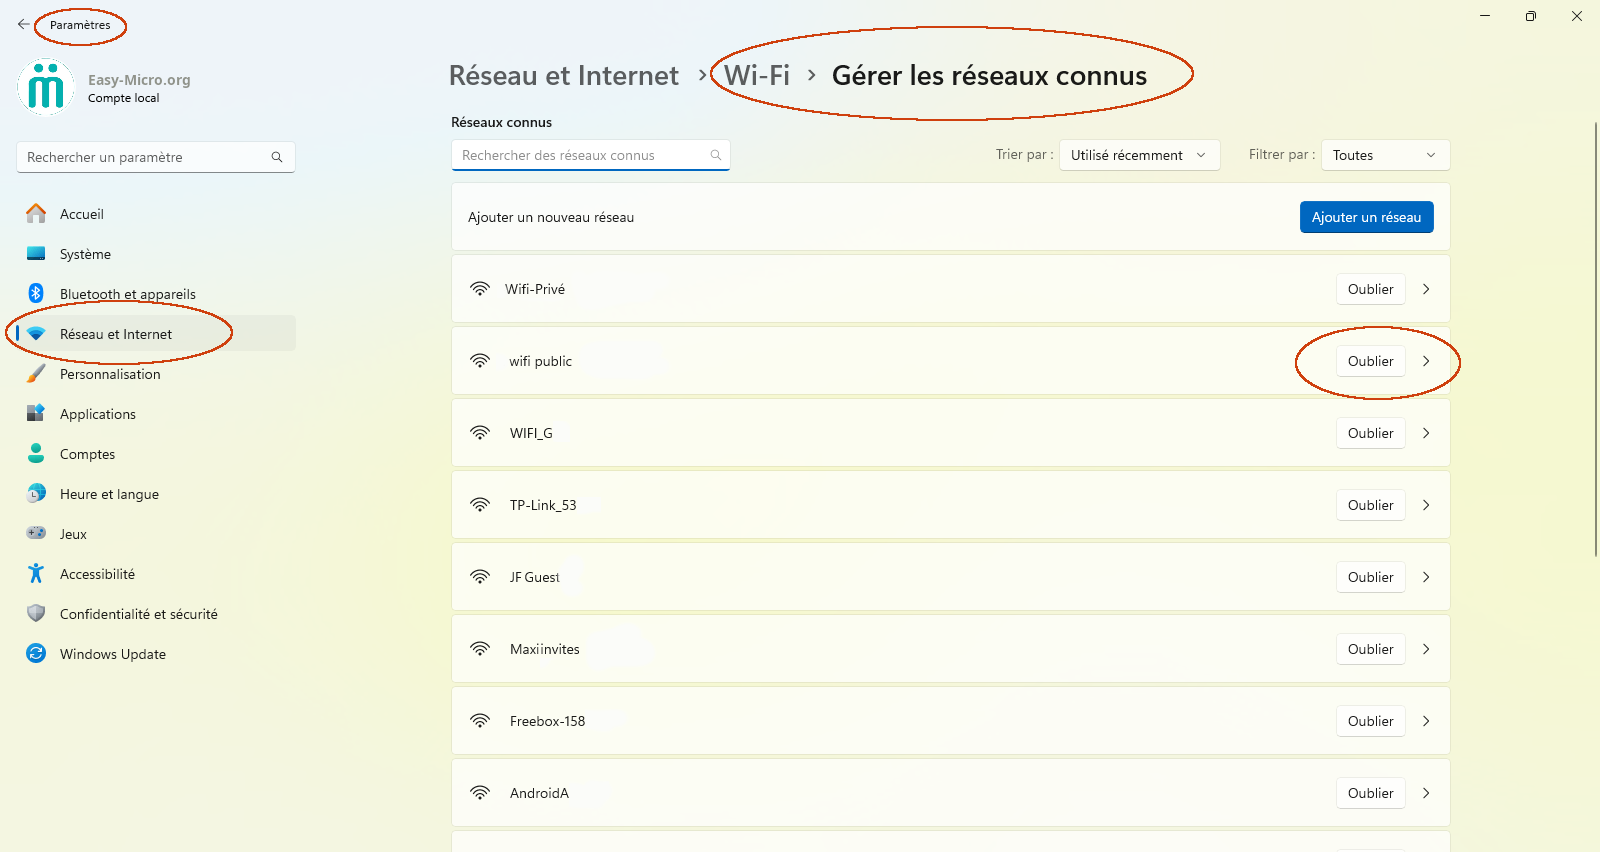Click the Comptes person icon
Viewport: 1600px width, 852px height.
click(x=36, y=453)
